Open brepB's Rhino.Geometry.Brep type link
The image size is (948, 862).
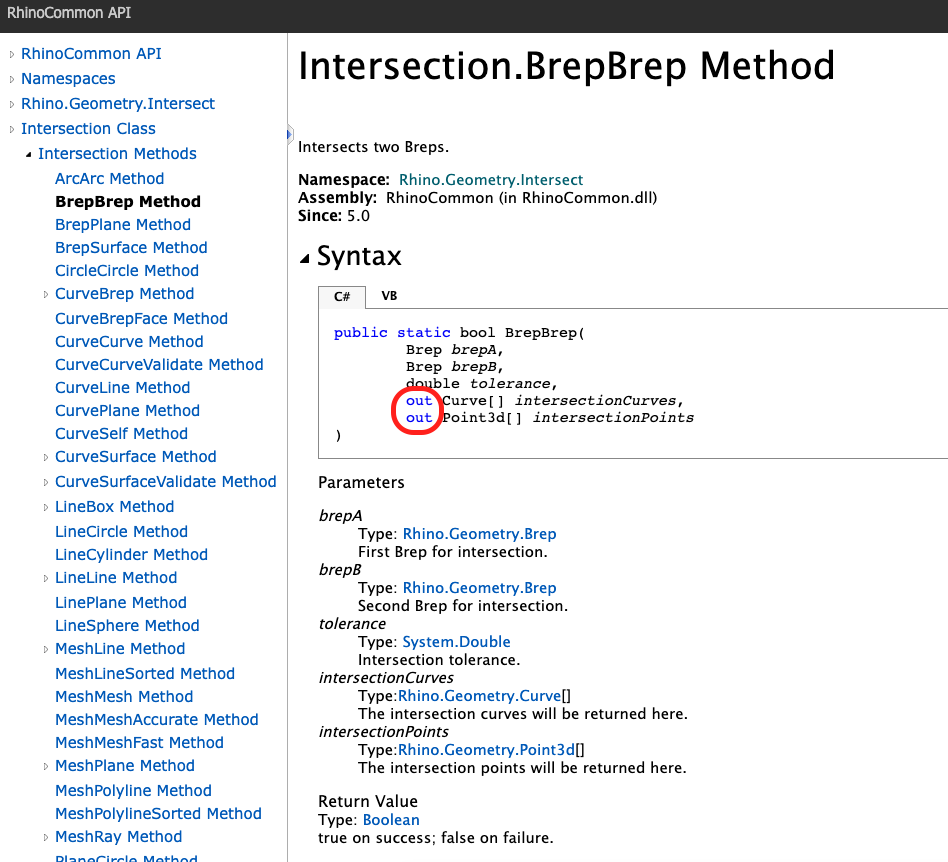pos(479,588)
